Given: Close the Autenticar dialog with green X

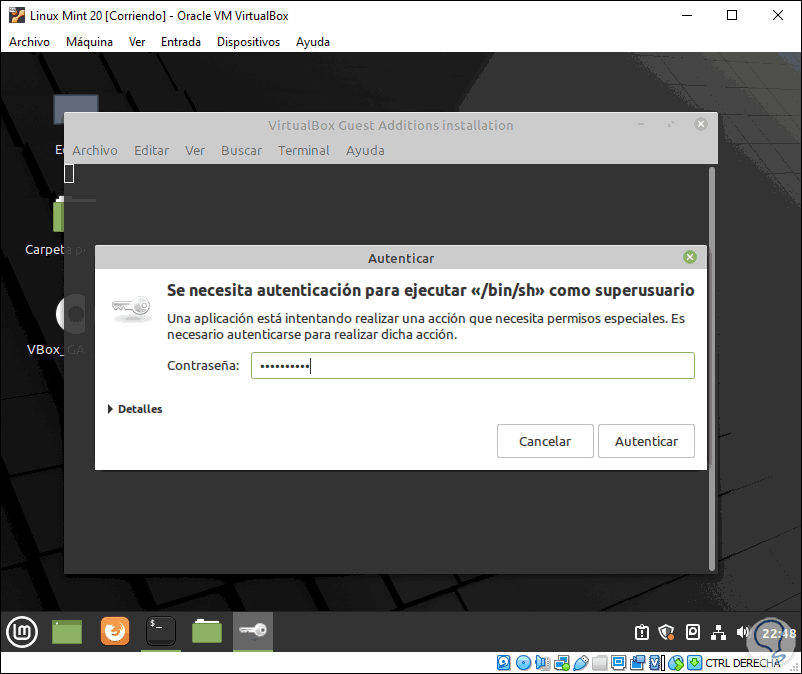Looking at the screenshot, I should pyautogui.click(x=689, y=257).
